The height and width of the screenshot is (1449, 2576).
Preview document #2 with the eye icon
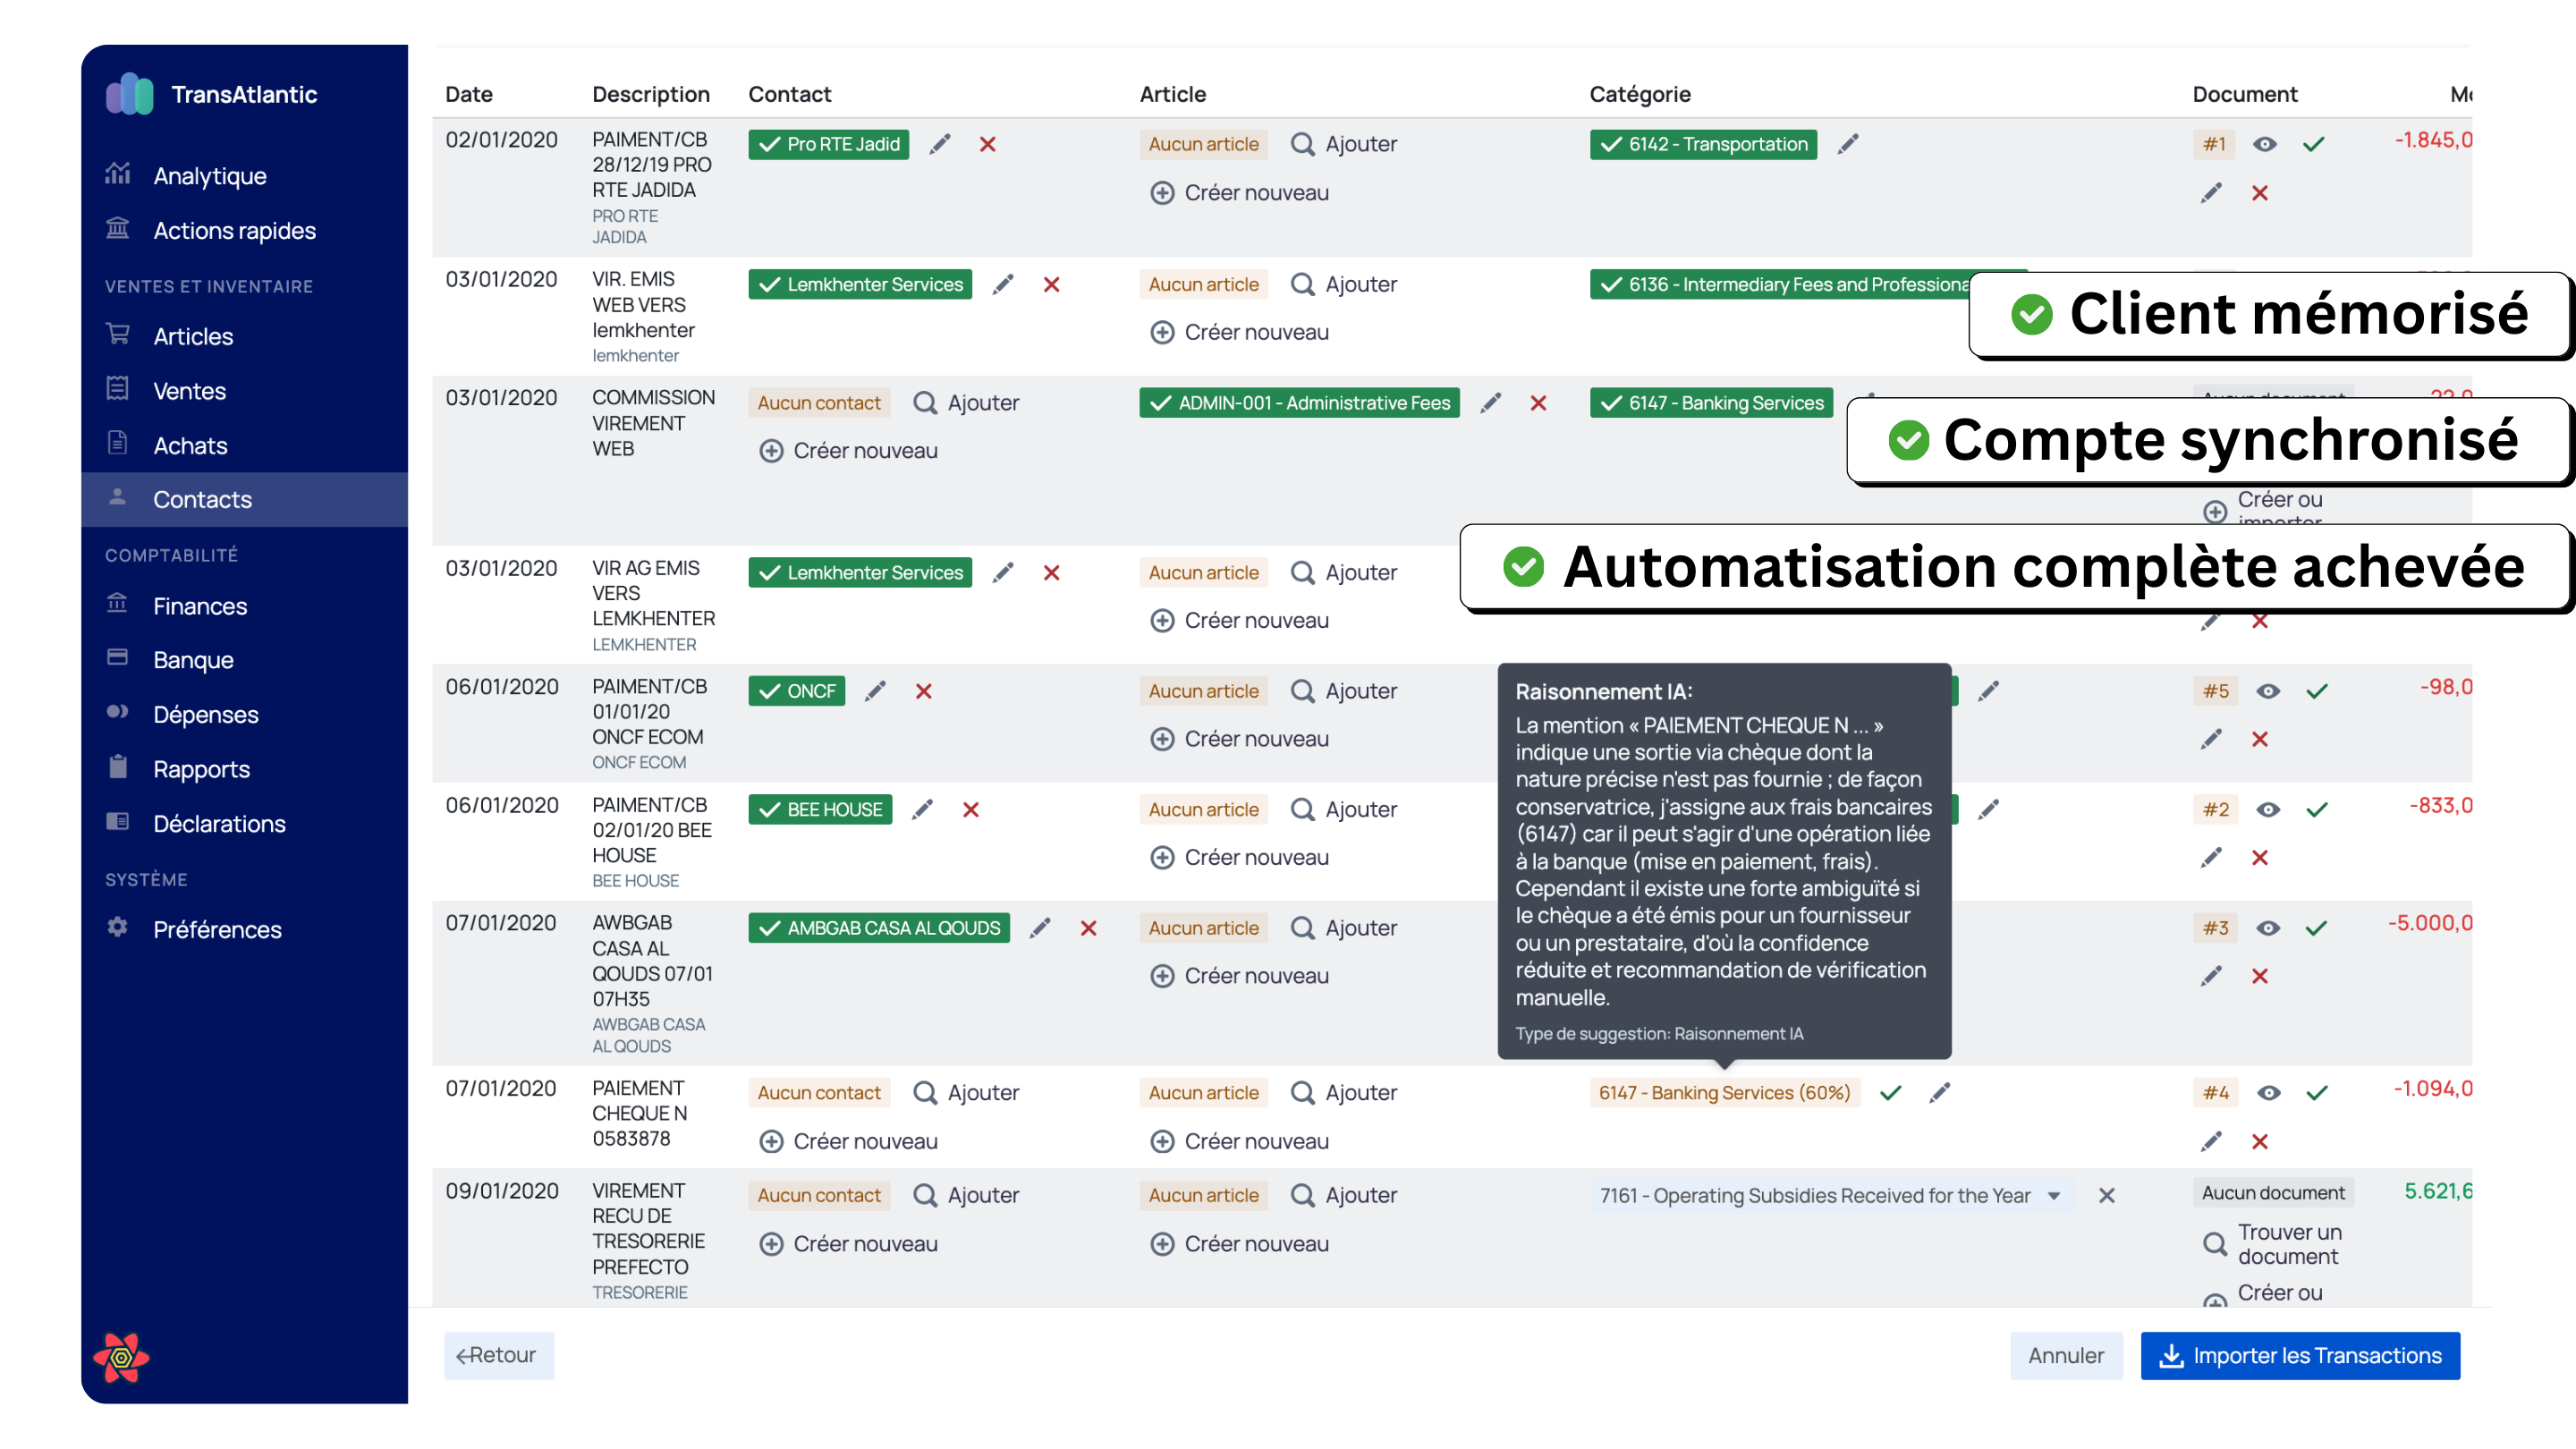(x=2268, y=809)
